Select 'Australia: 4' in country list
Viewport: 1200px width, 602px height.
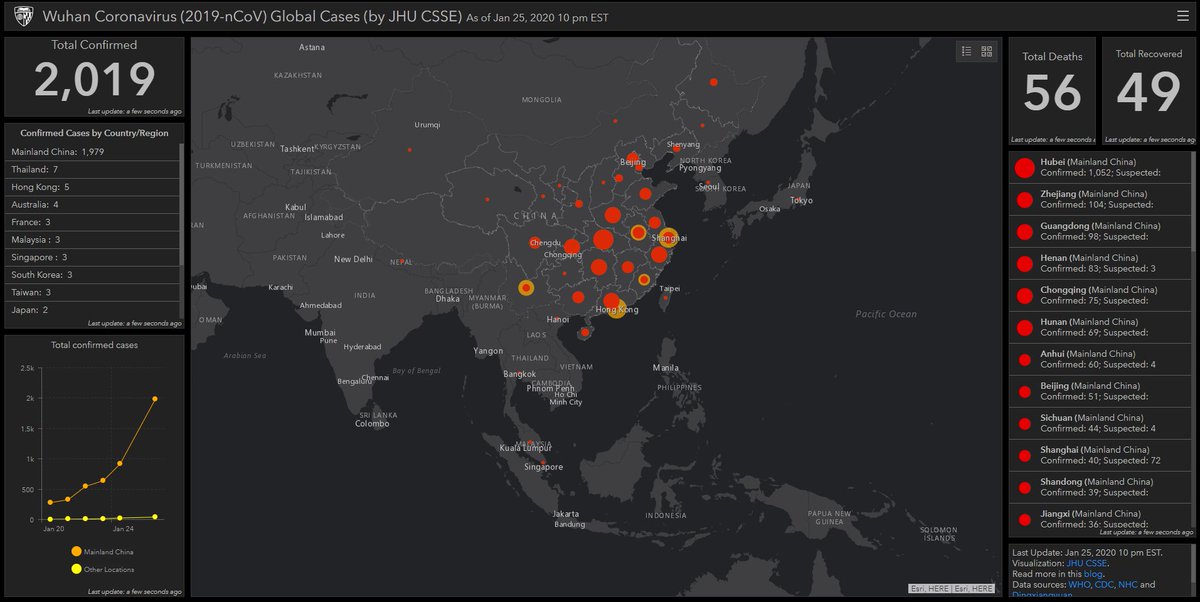[x=93, y=205]
